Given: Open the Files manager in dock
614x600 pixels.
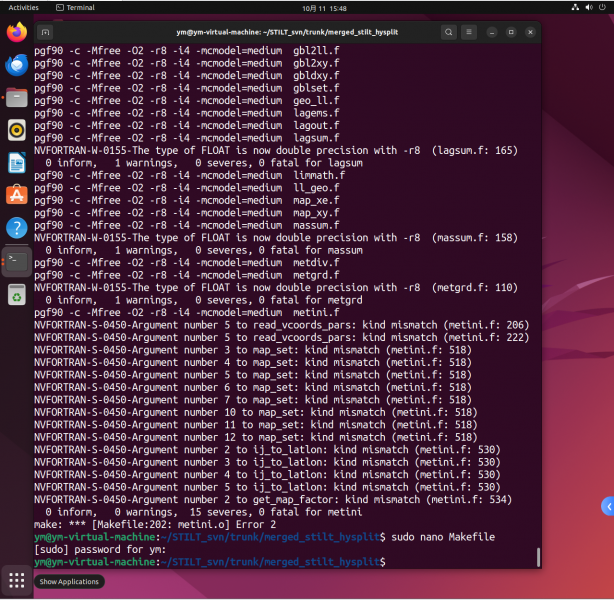Looking at the screenshot, I should [16, 97].
